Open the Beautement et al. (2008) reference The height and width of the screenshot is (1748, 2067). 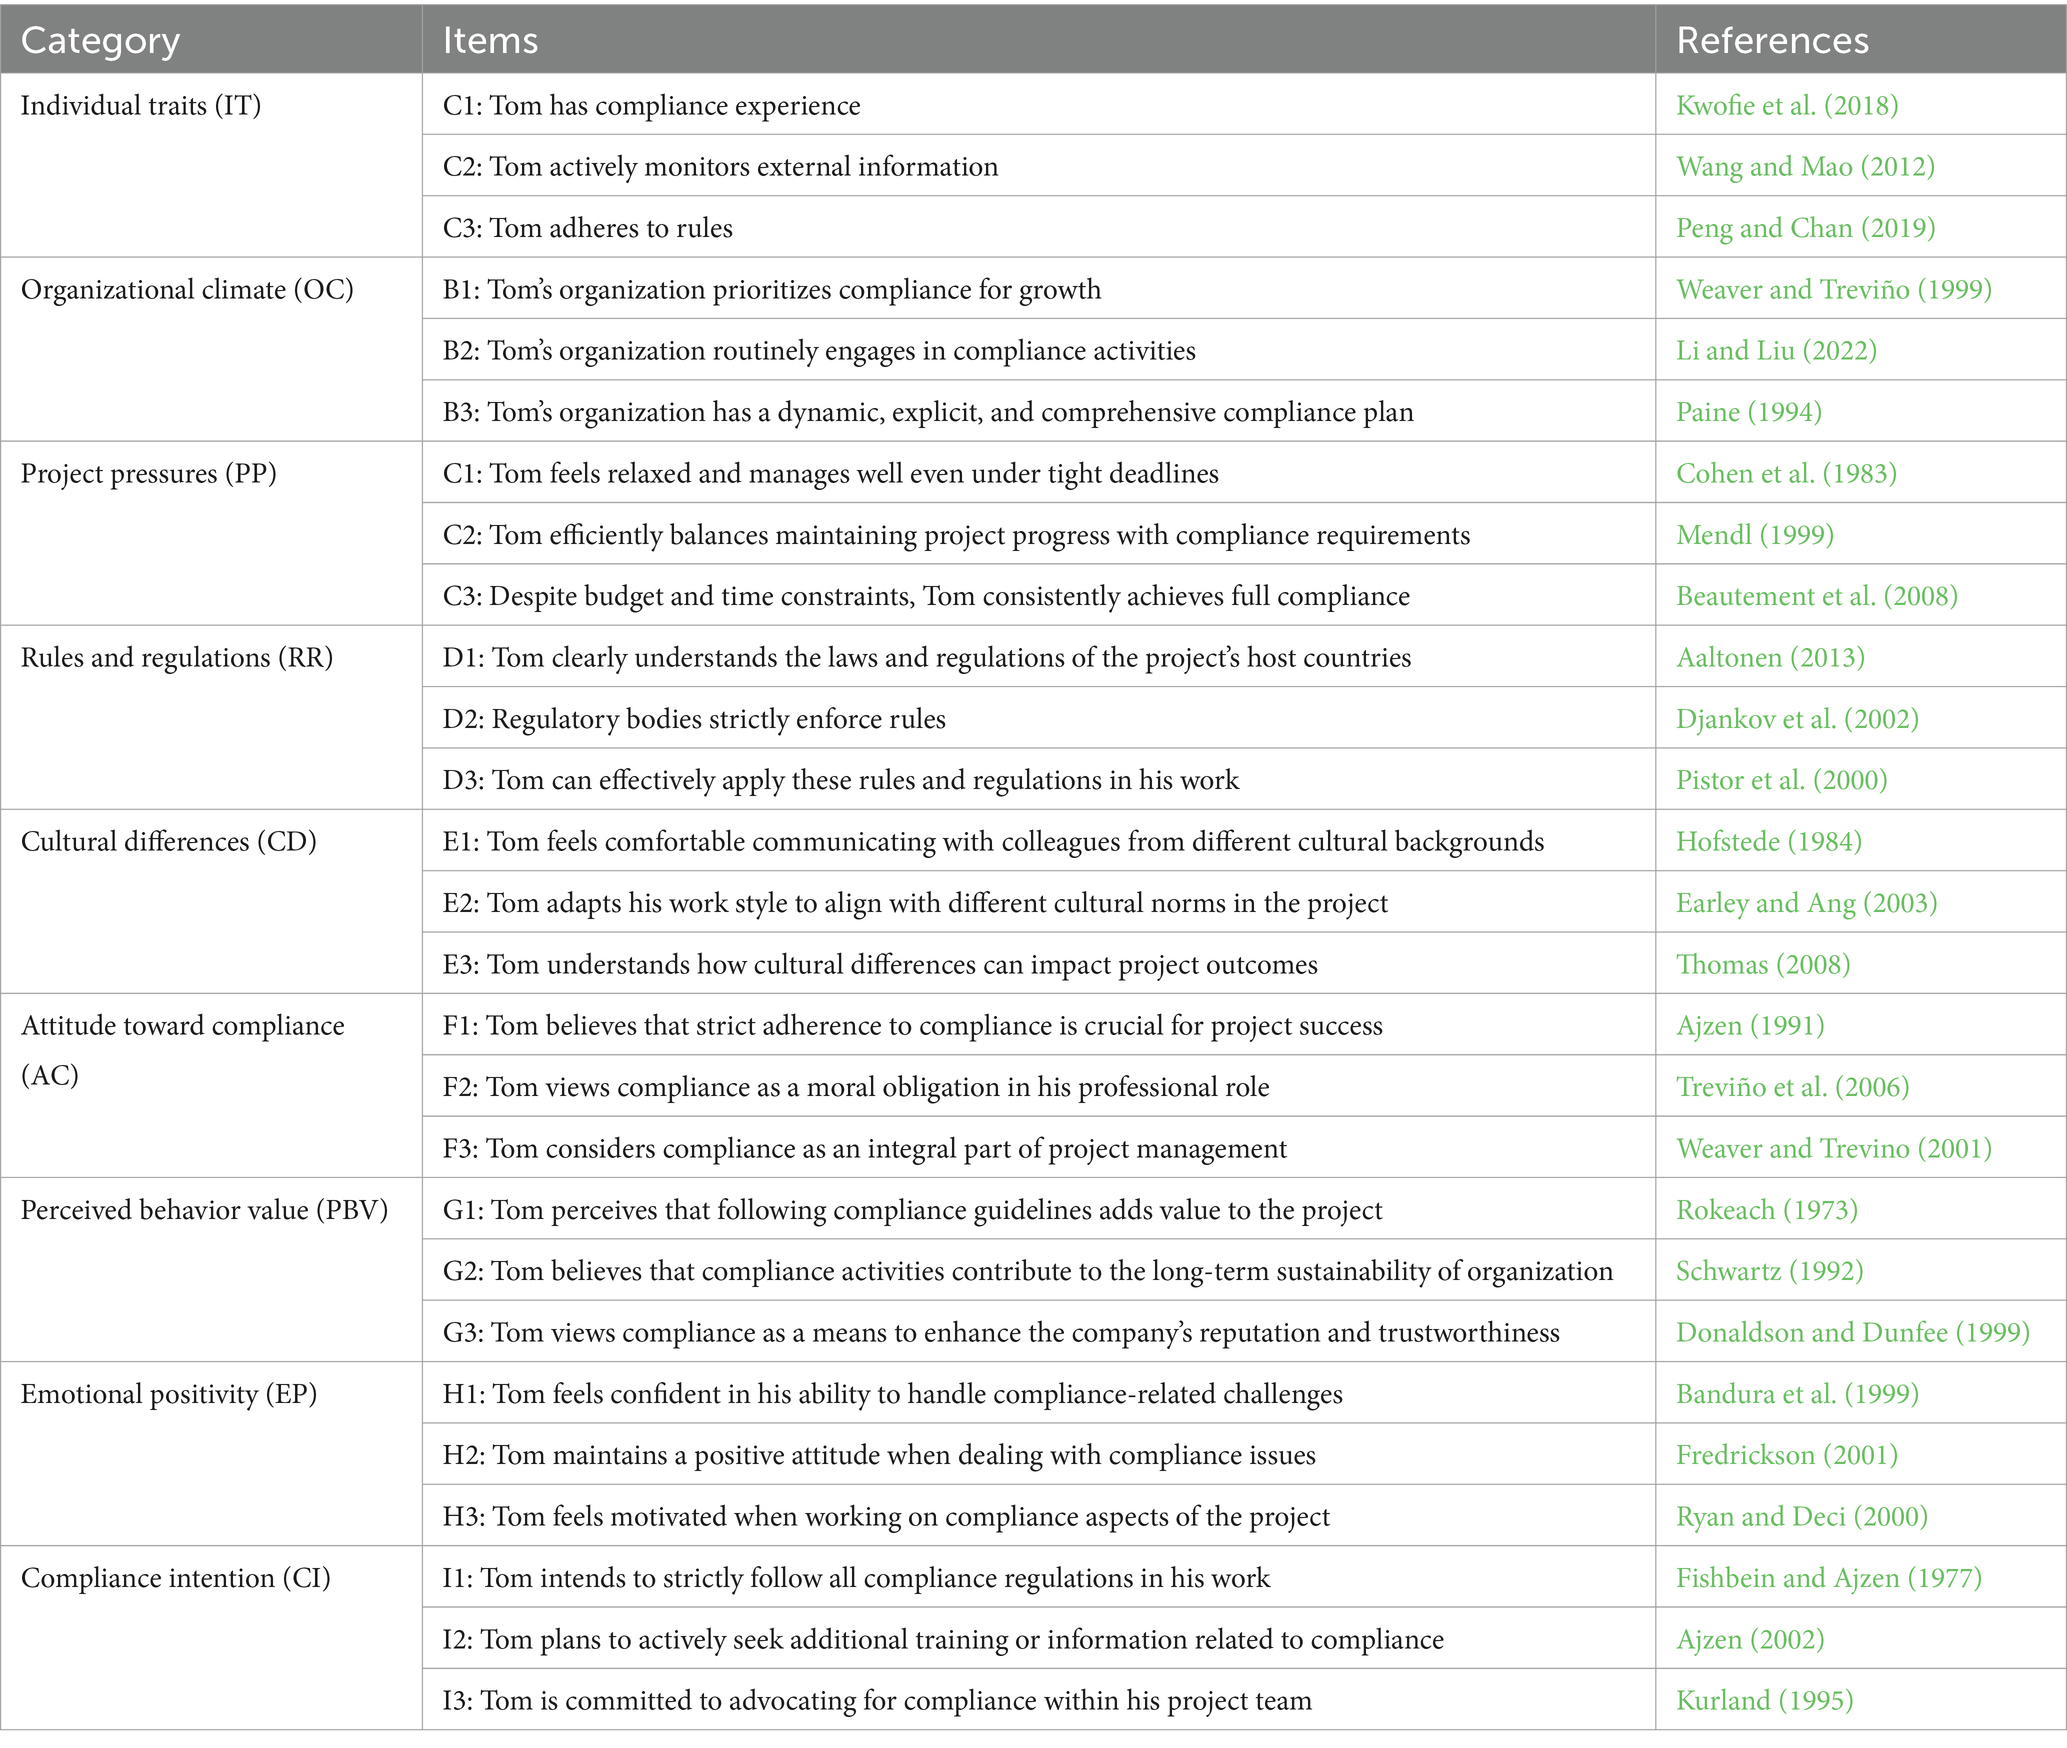[1817, 596]
